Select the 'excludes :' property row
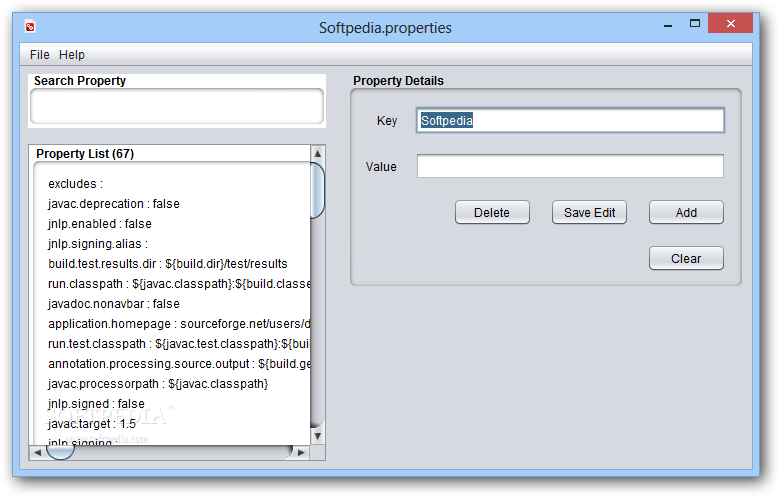Viewport: 780px width, 497px height. [x=76, y=184]
